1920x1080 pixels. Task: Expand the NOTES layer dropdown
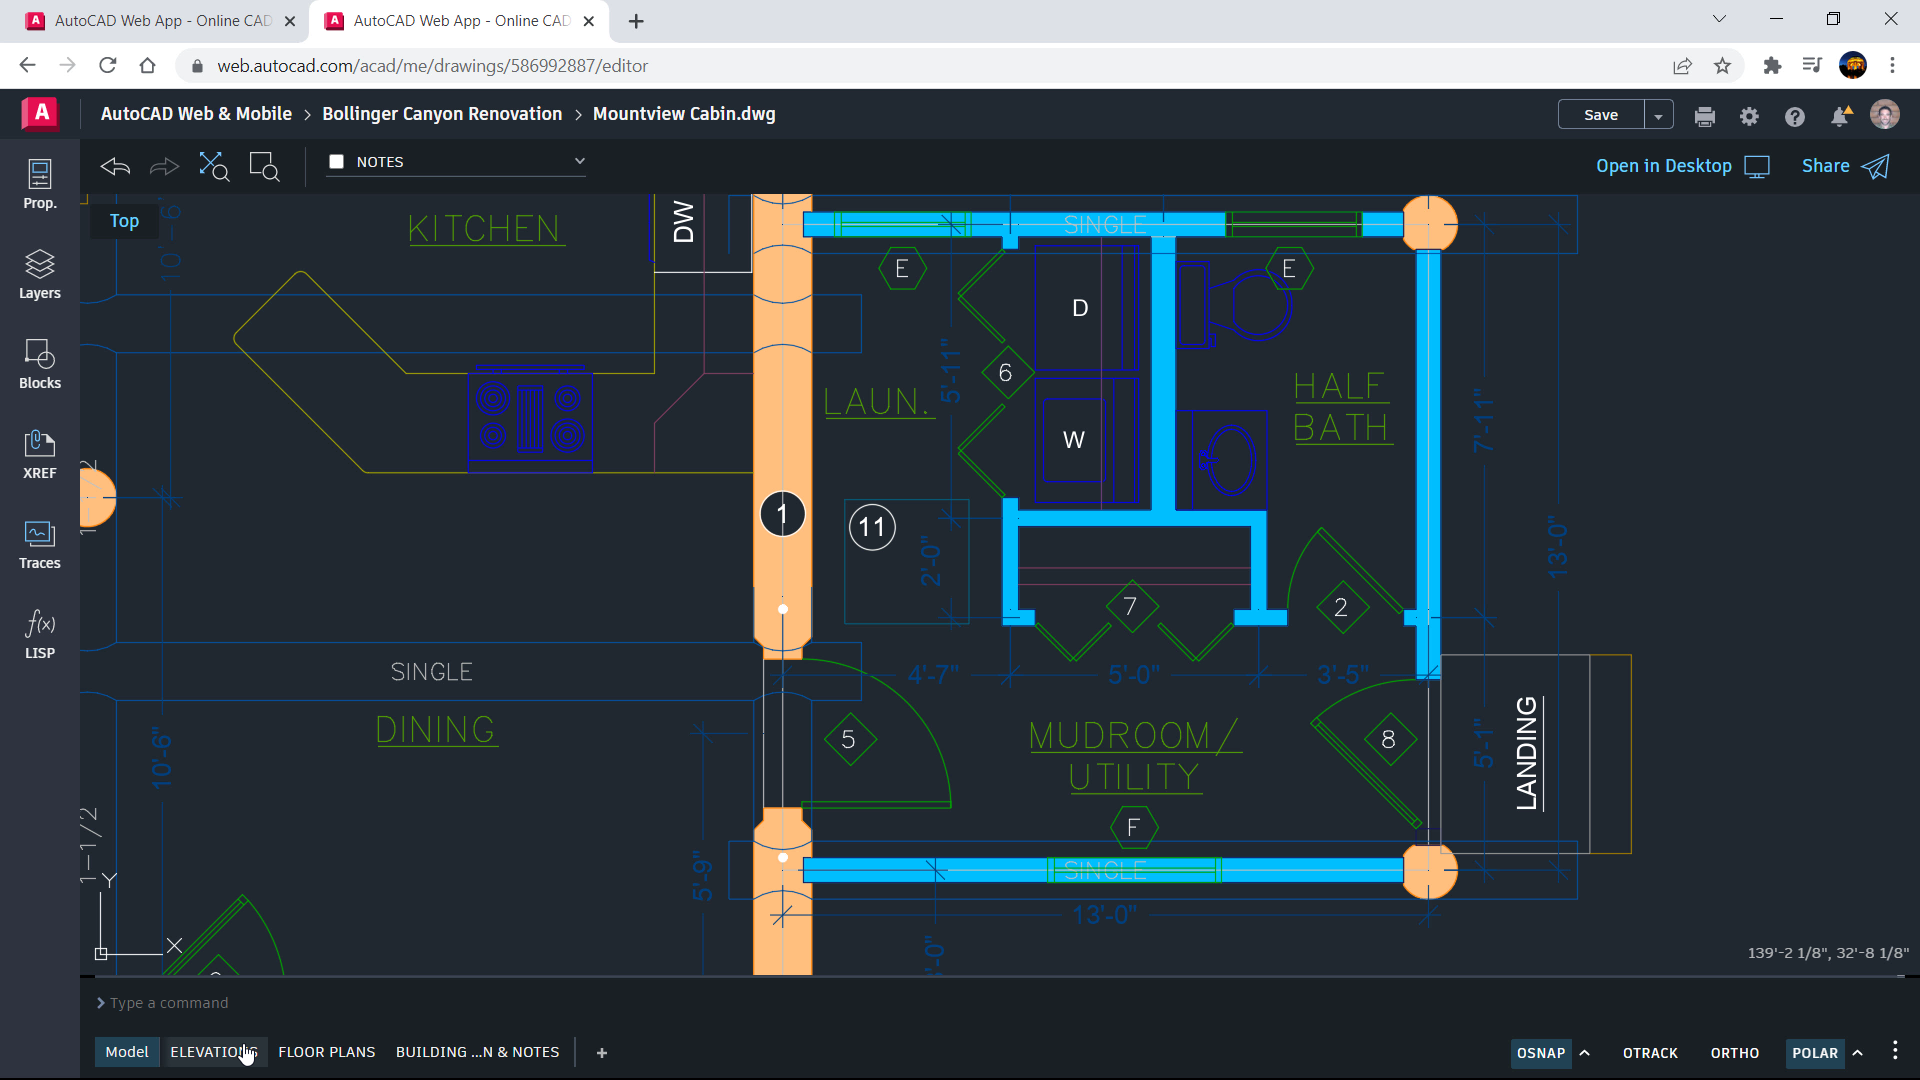(580, 161)
